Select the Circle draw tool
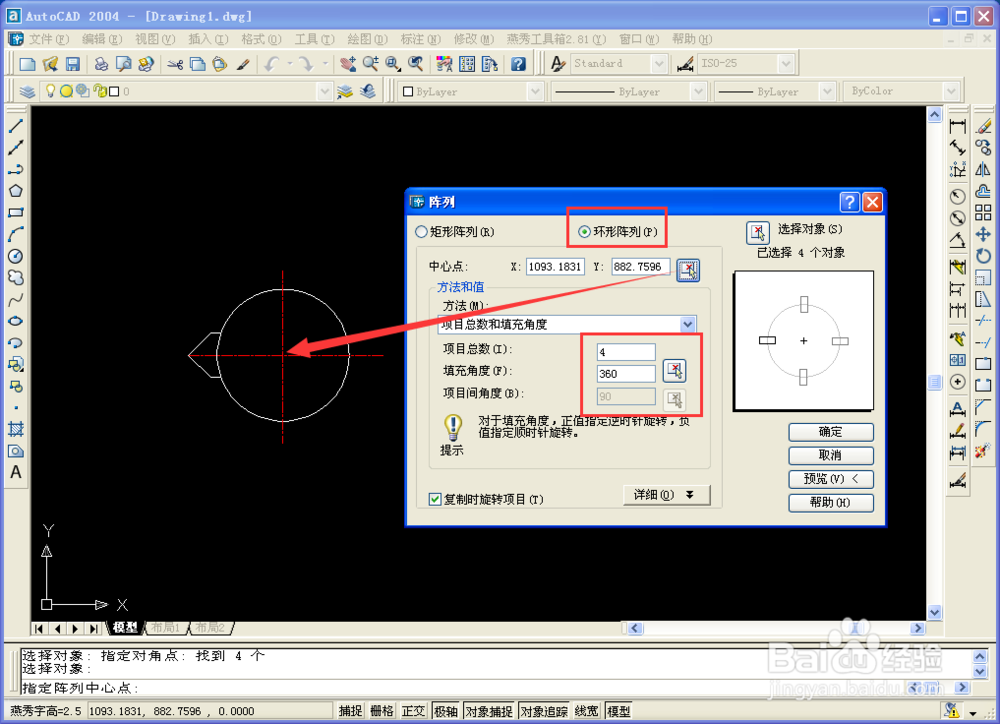The image size is (1000, 724). click(16, 256)
